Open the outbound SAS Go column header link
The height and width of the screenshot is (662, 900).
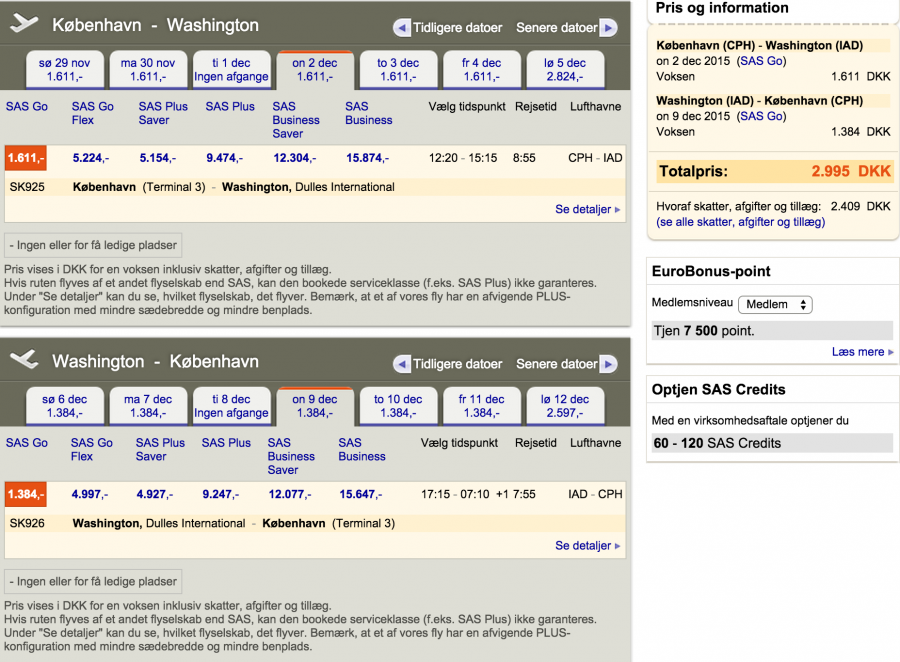coord(27,107)
